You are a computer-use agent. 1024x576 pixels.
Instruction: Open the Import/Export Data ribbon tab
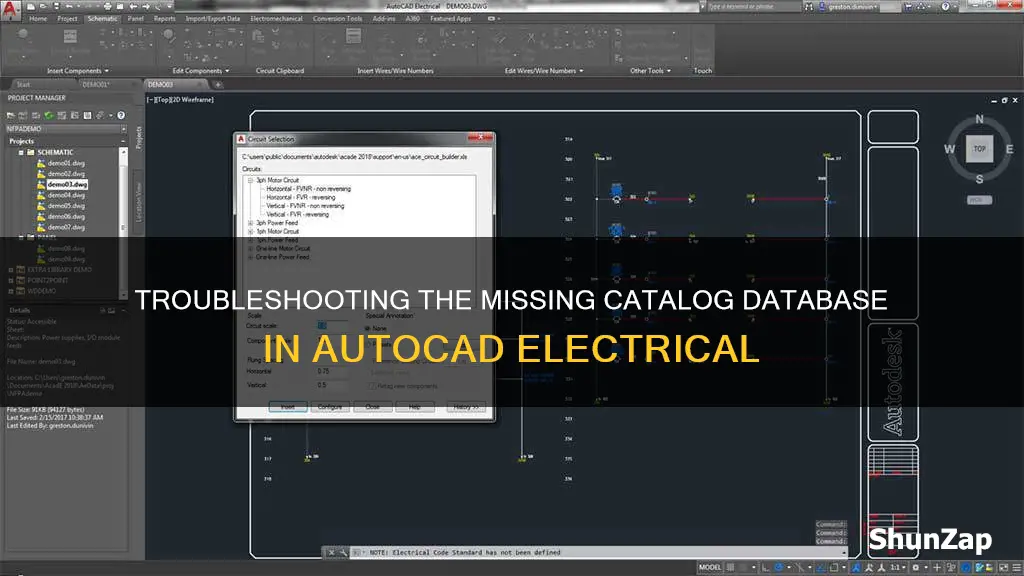(212, 19)
